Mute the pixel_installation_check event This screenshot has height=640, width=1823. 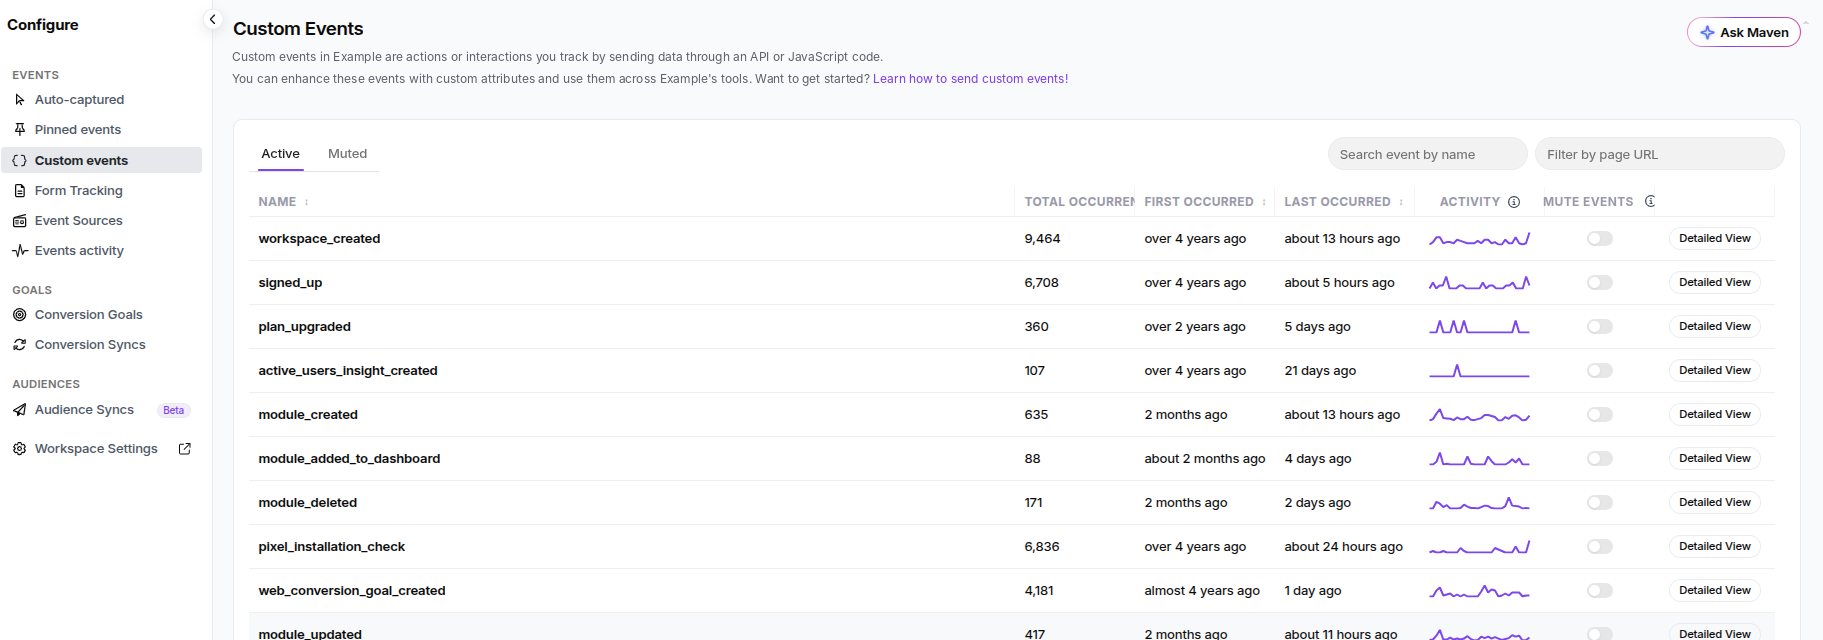(1600, 547)
